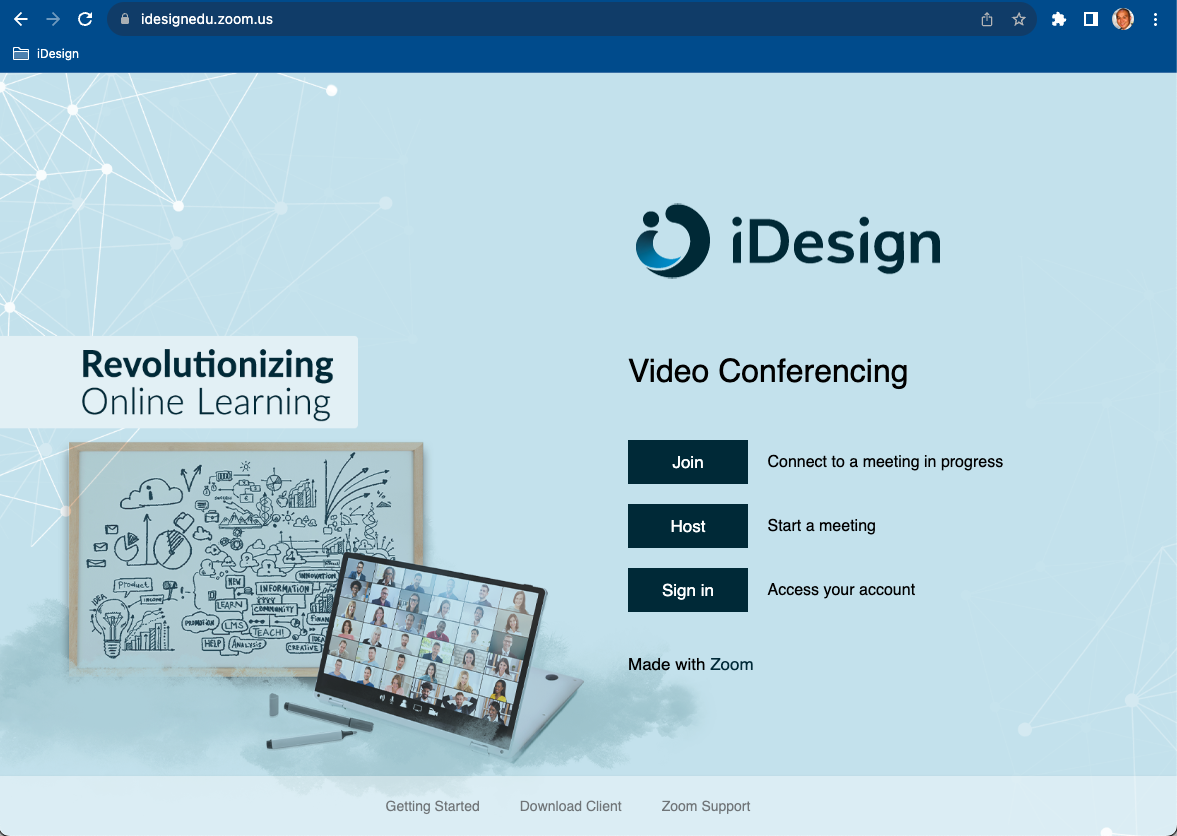1177x836 pixels.
Task: Click the profile avatar in the toolbar
Action: (x=1123, y=20)
